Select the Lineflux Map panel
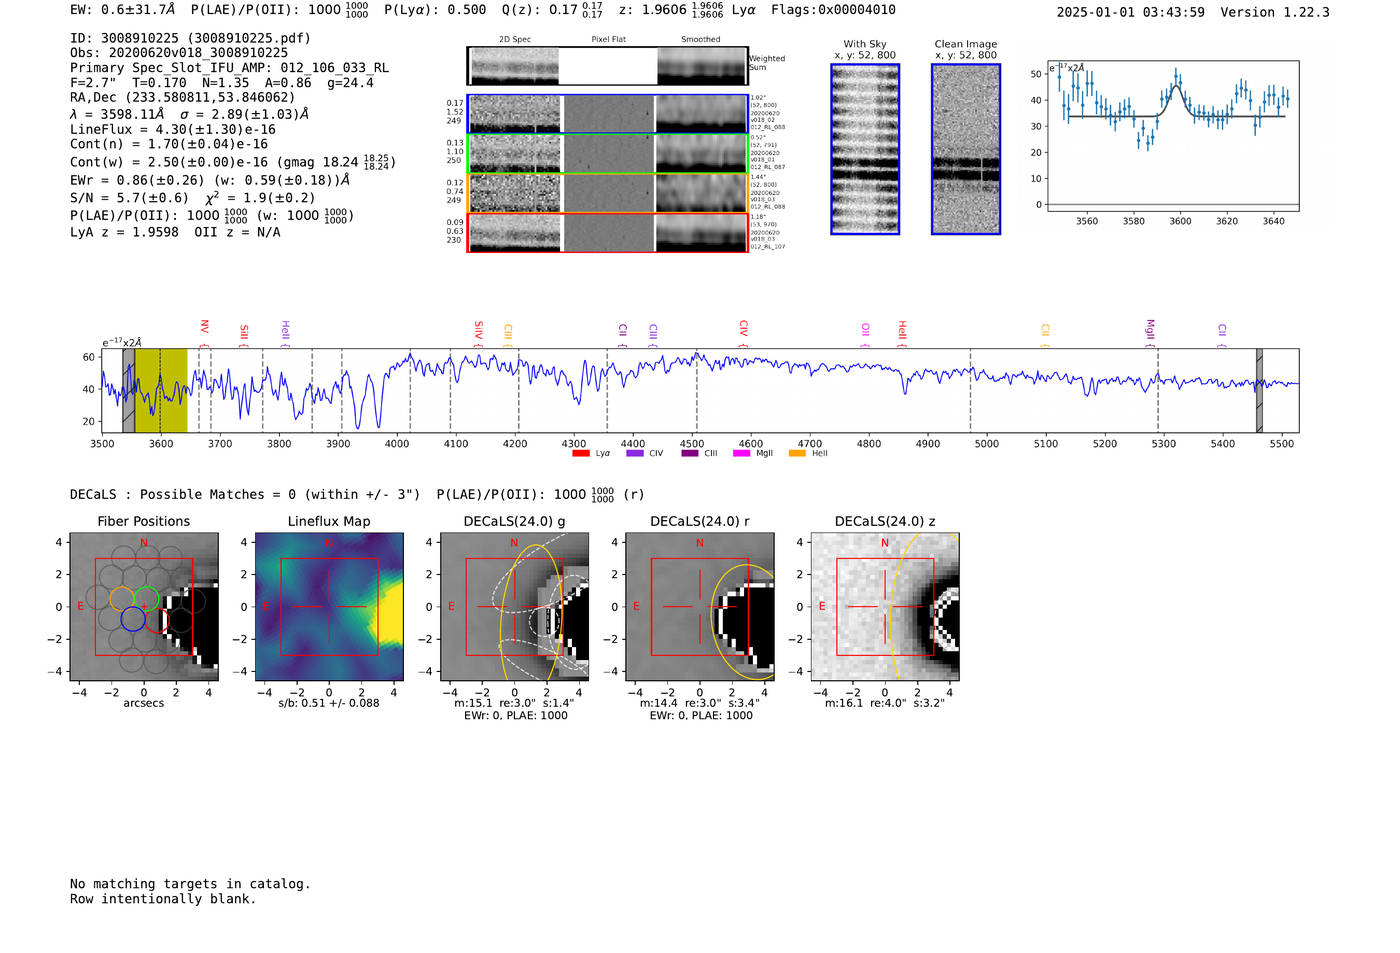 point(329,607)
